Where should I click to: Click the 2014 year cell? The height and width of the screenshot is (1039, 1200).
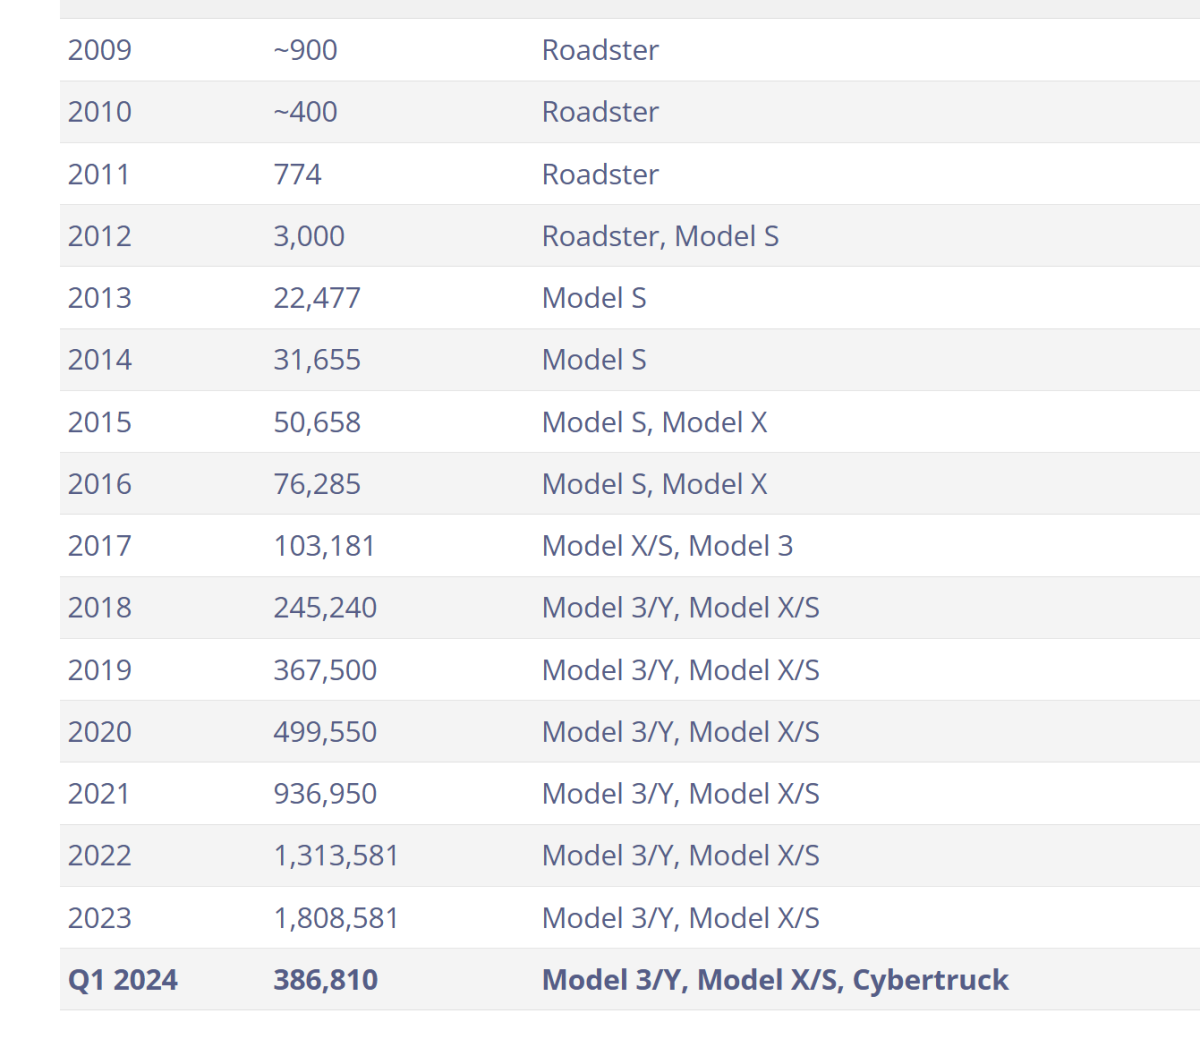[100, 360]
